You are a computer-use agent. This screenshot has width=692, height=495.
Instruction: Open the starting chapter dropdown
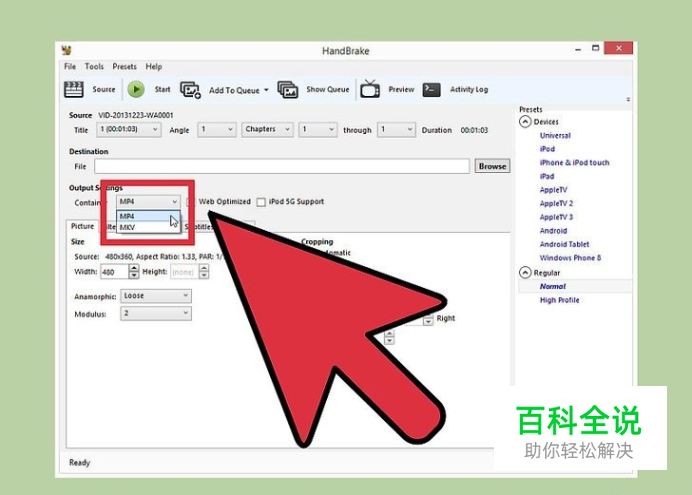[318, 129]
